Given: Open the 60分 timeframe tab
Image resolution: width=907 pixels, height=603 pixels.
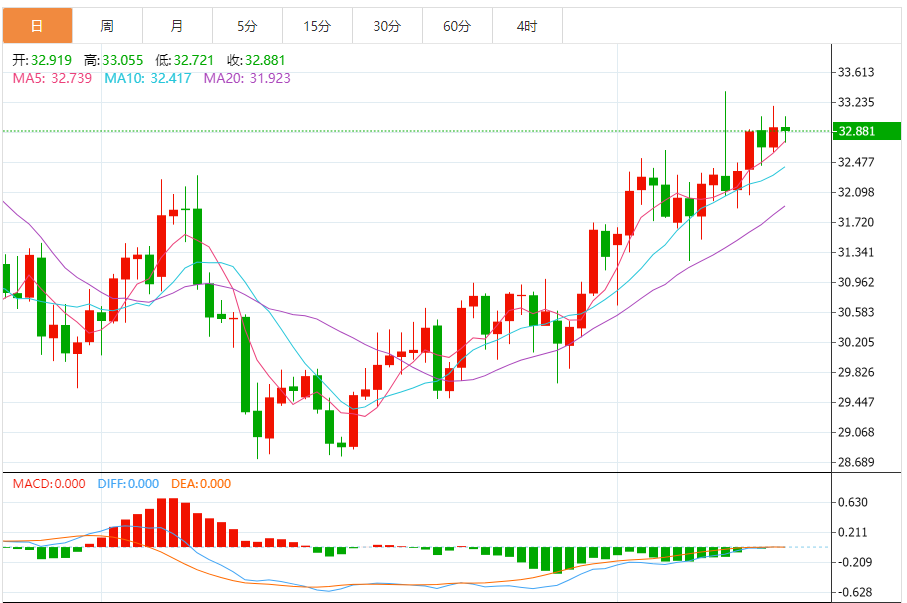Looking at the screenshot, I should click(x=458, y=26).
